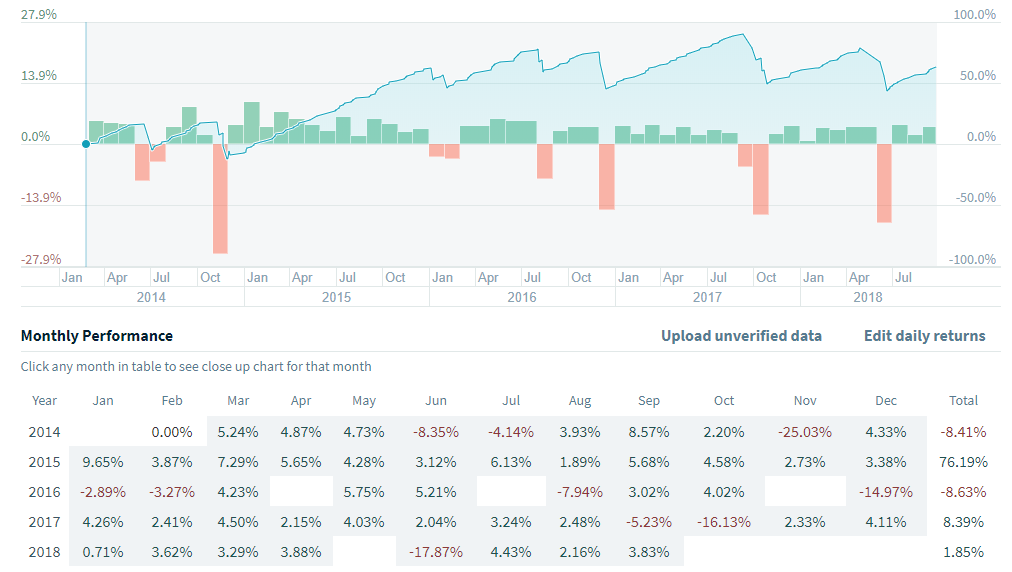The width and height of the screenshot is (1012, 572).
Task: Jump to the 2016 year segment on the timeline
Action: 522,297
